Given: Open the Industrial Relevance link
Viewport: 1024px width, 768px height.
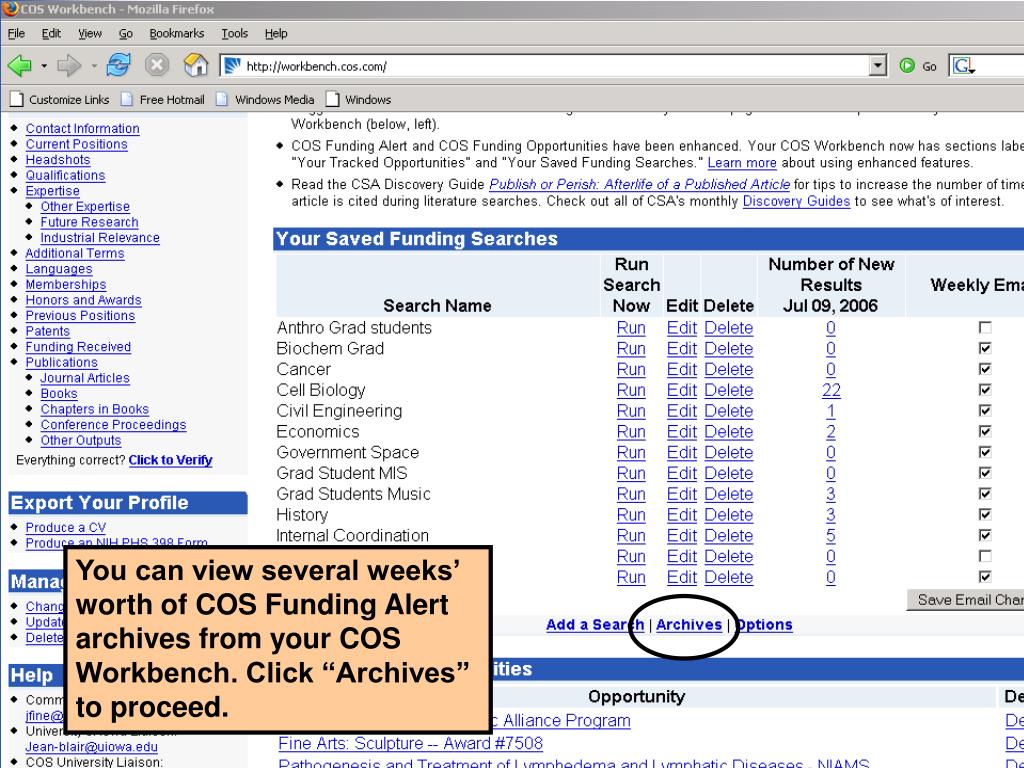Looking at the screenshot, I should point(100,238).
